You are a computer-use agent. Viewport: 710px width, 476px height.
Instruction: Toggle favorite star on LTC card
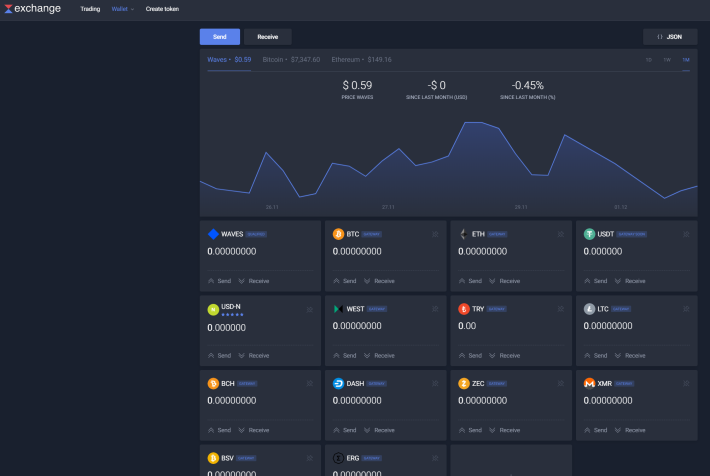pyautogui.click(x=686, y=309)
